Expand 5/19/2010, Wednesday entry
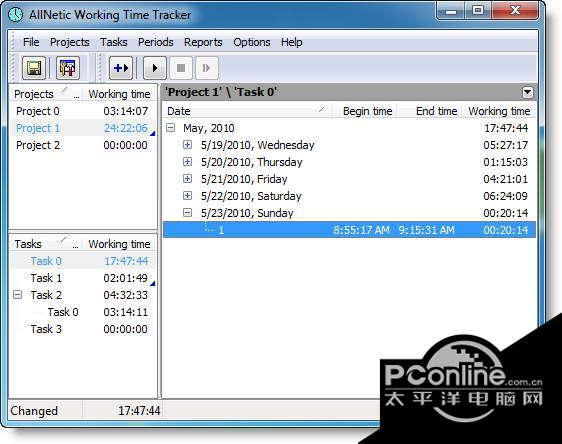The height and width of the screenshot is (444, 562). click(x=187, y=144)
